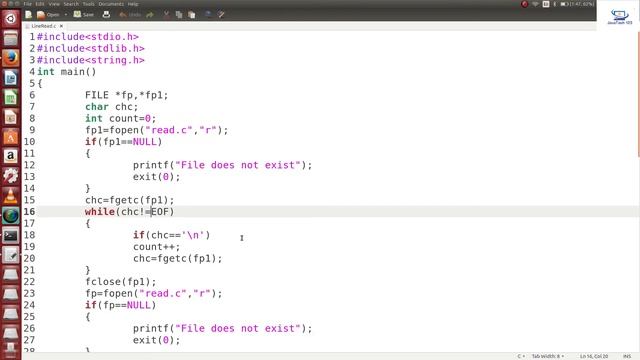Click on 'FILE *fp,*fp1;' declaration
The width and height of the screenshot is (640, 360).
pos(127,95)
